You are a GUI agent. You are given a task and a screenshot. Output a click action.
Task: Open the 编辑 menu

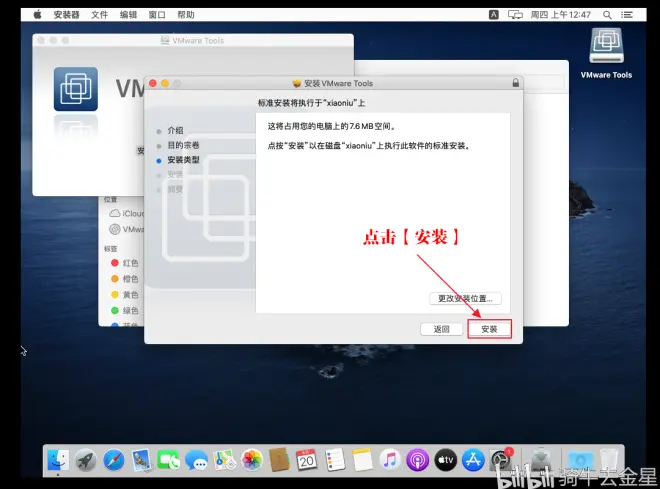(x=128, y=15)
